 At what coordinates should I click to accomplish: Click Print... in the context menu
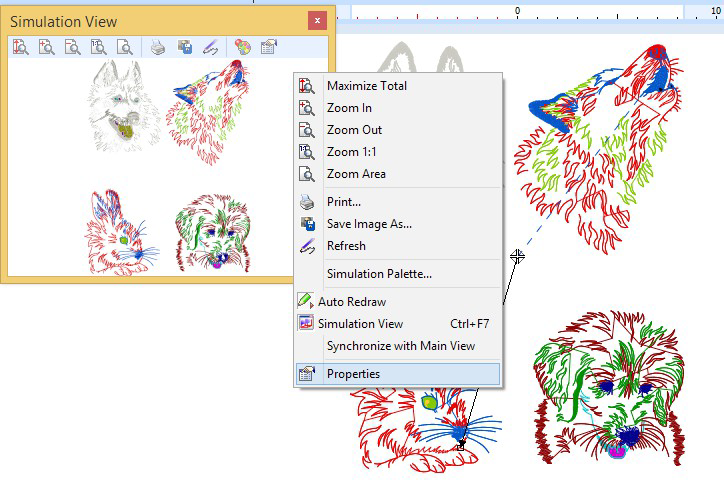344,202
